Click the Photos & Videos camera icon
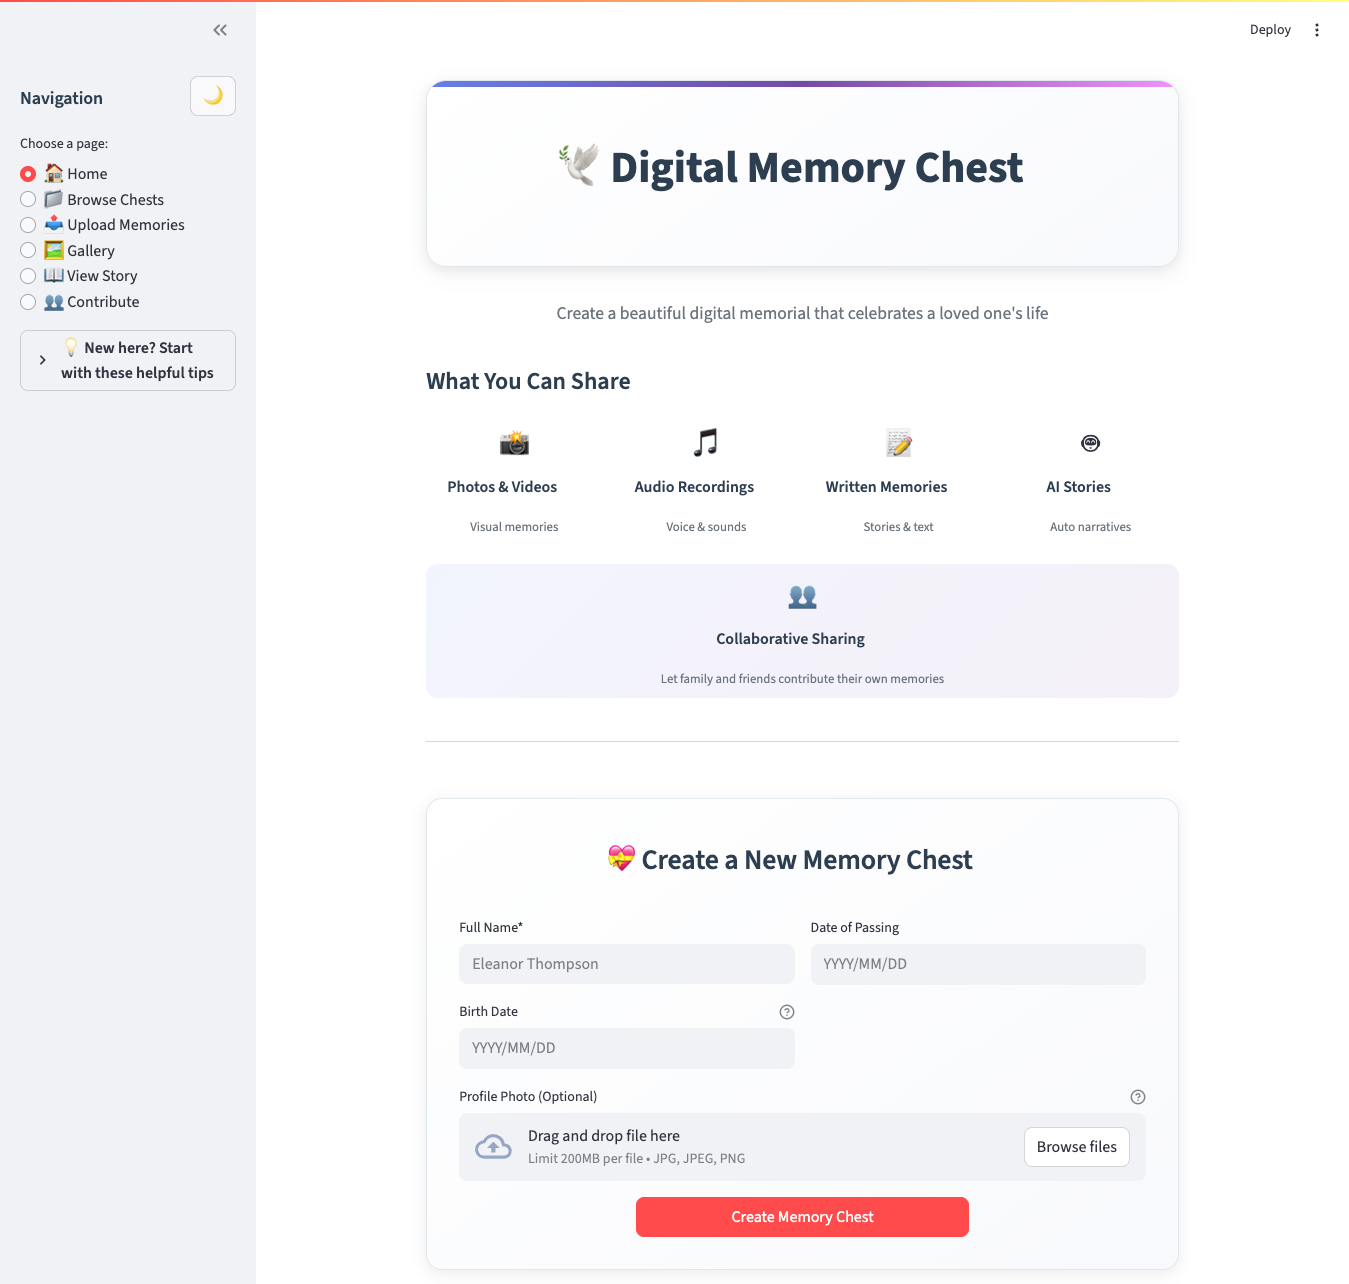Image resolution: width=1349 pixels, height=1284 pixels. coord(514,443)
